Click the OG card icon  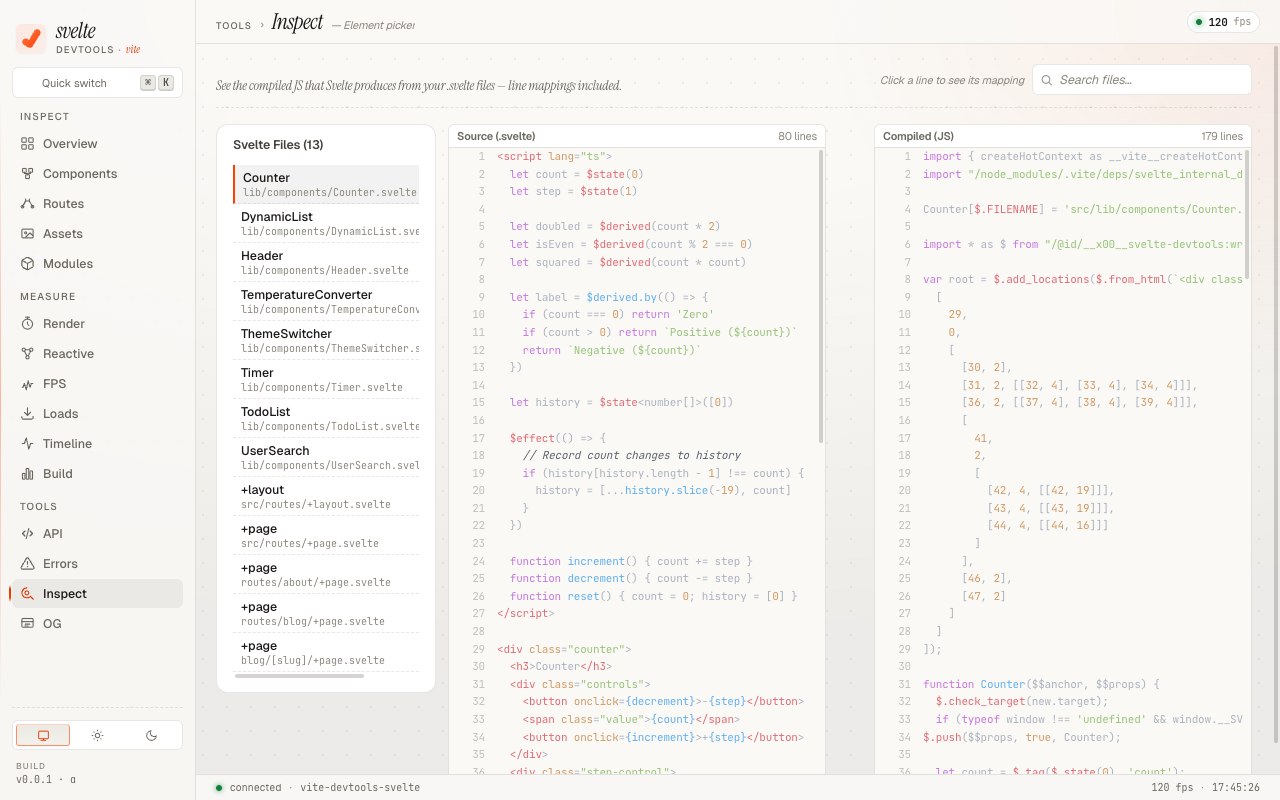click(x=28, y=624)
